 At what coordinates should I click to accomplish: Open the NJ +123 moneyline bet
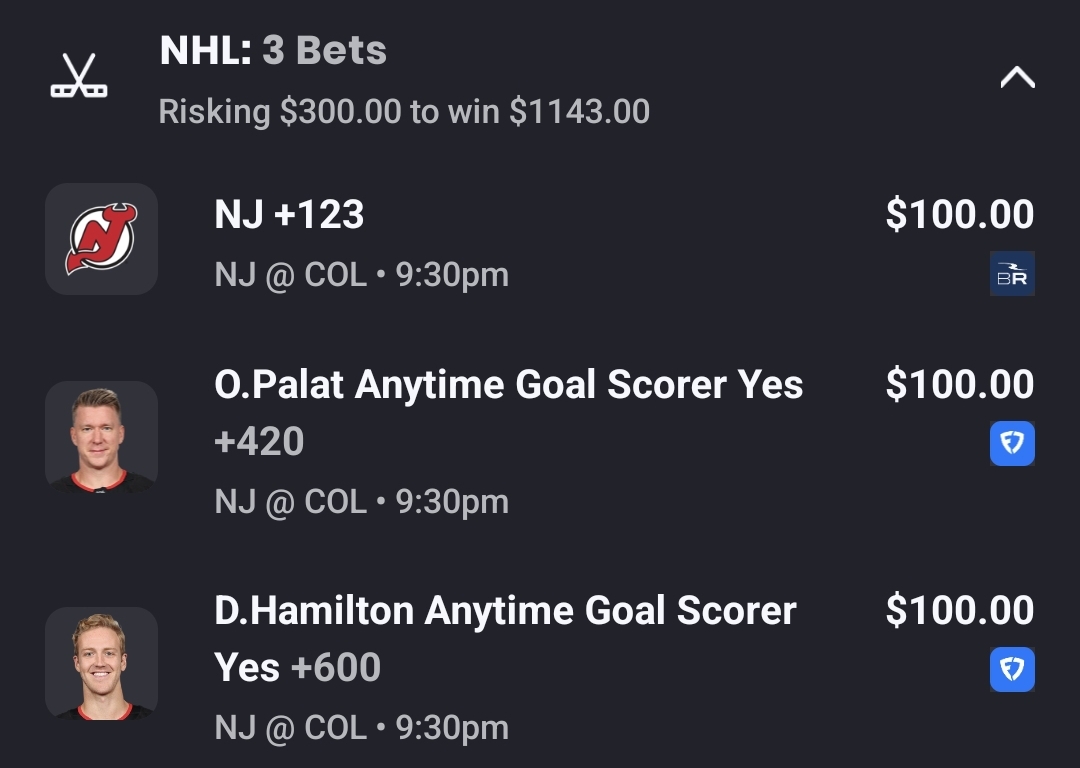click(x=289, y=215)
